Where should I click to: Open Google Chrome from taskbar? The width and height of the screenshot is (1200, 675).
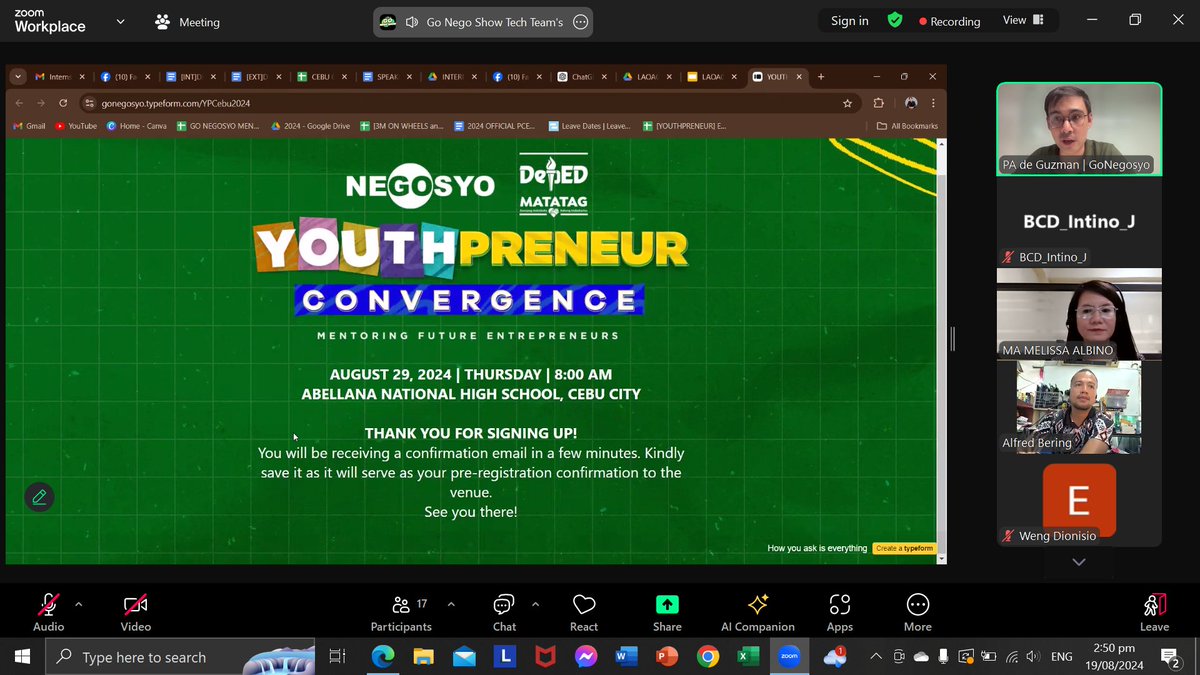(708, 657)
